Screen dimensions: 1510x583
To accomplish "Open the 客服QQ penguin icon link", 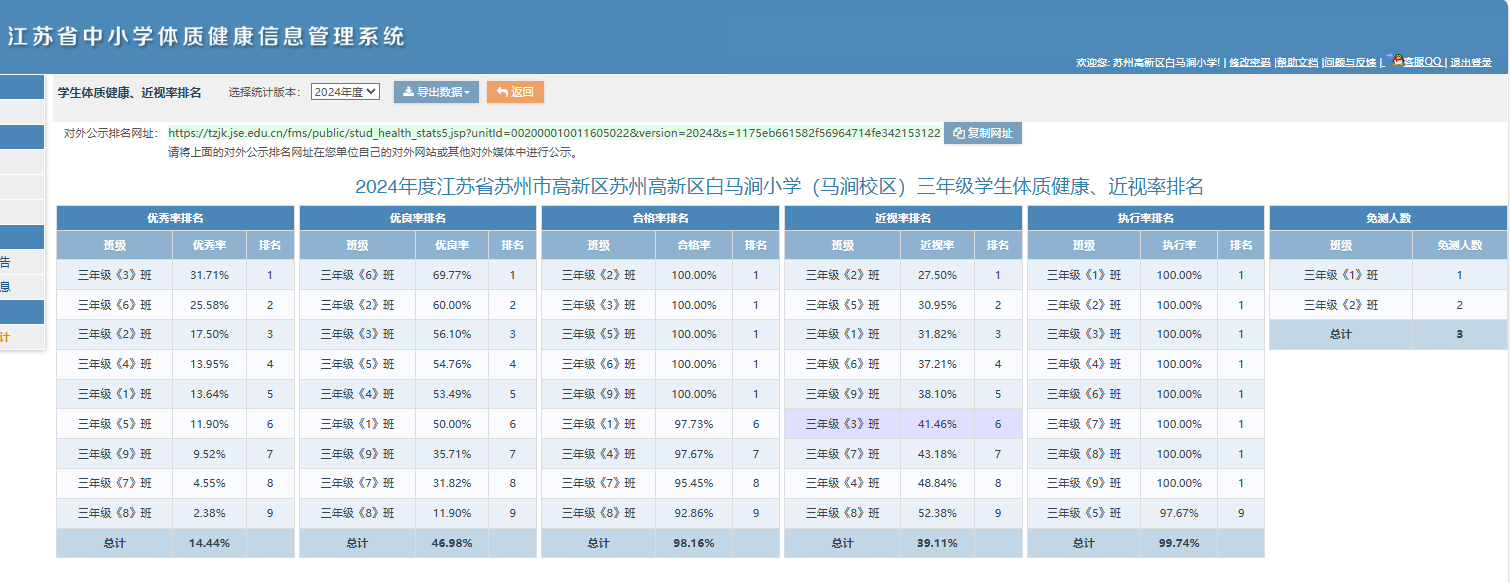I will pyautogui.click(x=1416, y=61).
